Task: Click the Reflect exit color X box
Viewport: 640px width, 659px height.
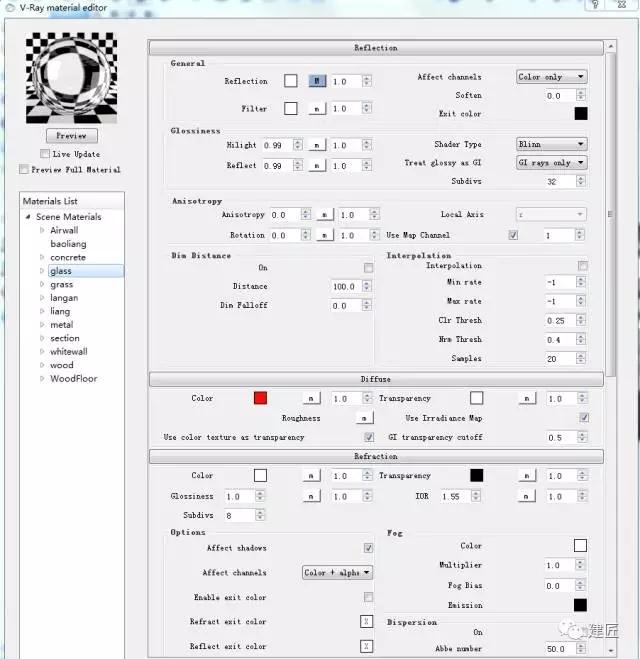Action: [366, 646]
